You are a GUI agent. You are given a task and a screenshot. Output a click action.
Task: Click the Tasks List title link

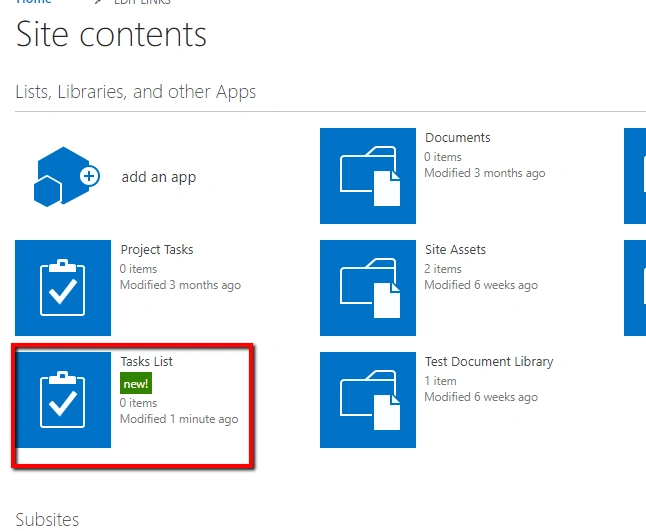click(x=146, y=362)
